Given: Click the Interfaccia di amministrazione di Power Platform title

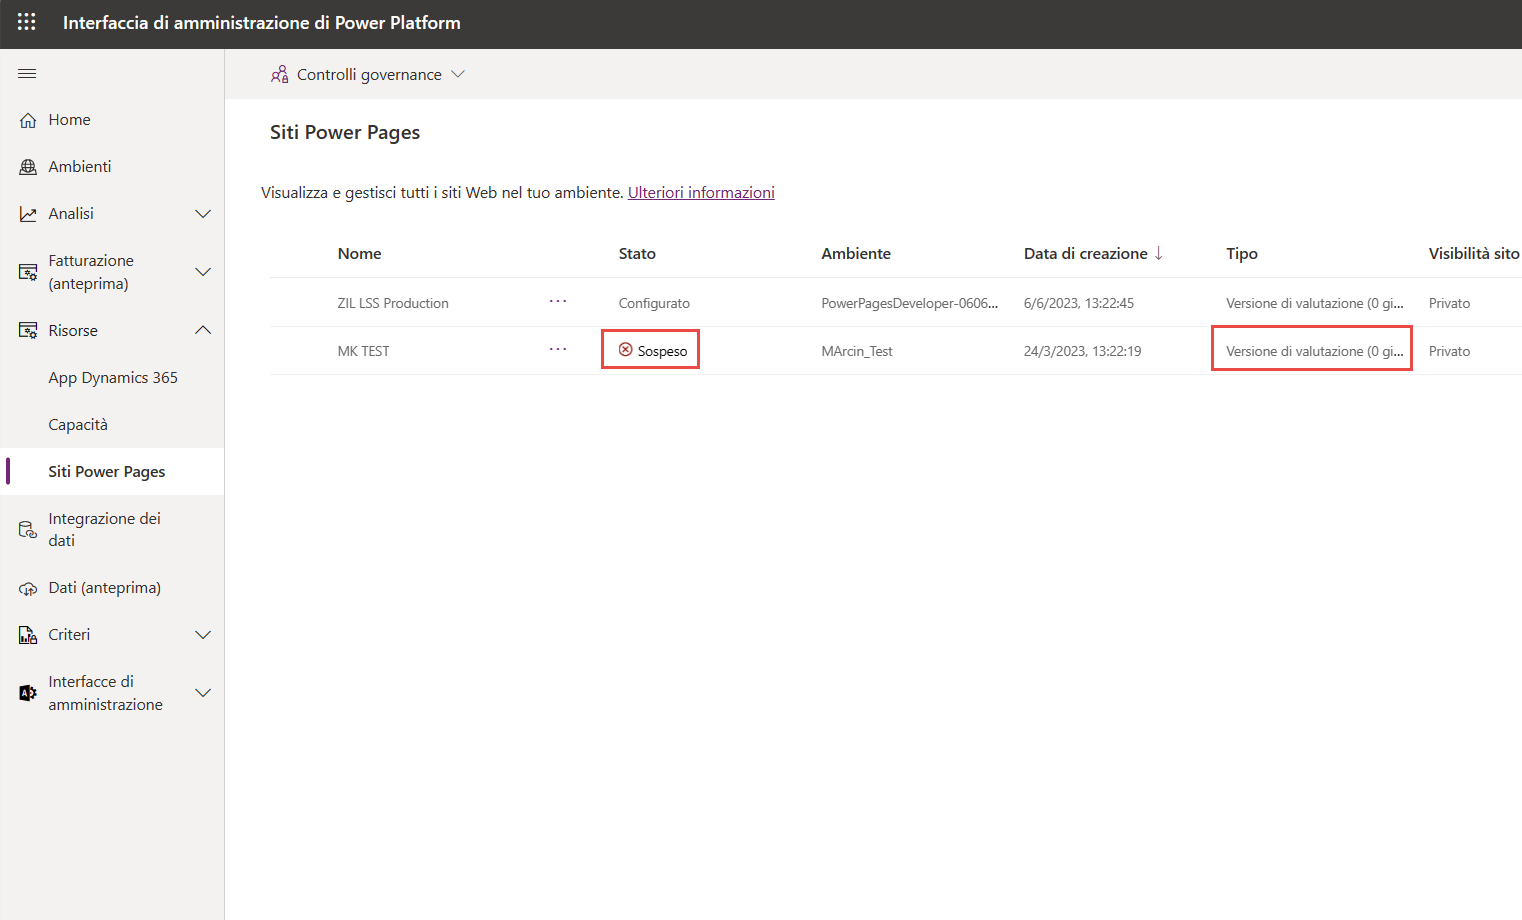Looking at the screenshot, I should (262, 23).
